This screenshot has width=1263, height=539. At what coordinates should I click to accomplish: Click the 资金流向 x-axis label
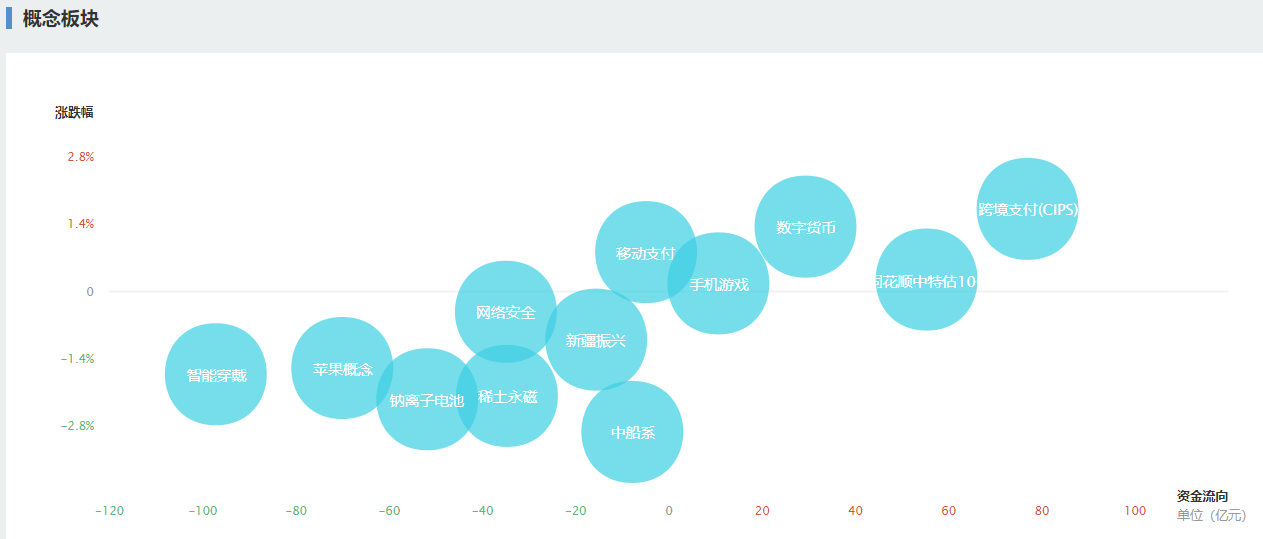(x=1202, y=496)
